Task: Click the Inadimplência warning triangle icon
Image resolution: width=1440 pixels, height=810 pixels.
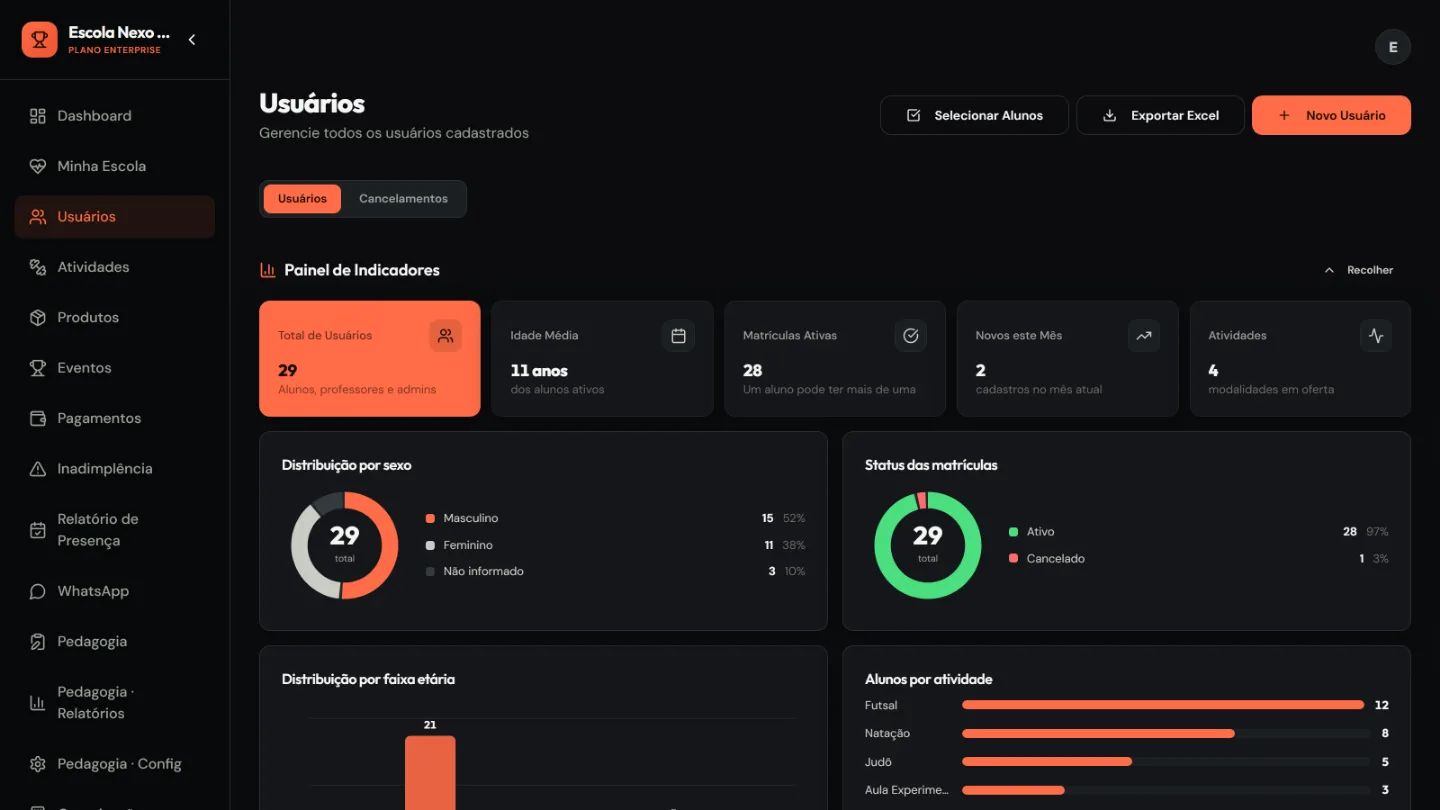Action: (x=38, y=469)
